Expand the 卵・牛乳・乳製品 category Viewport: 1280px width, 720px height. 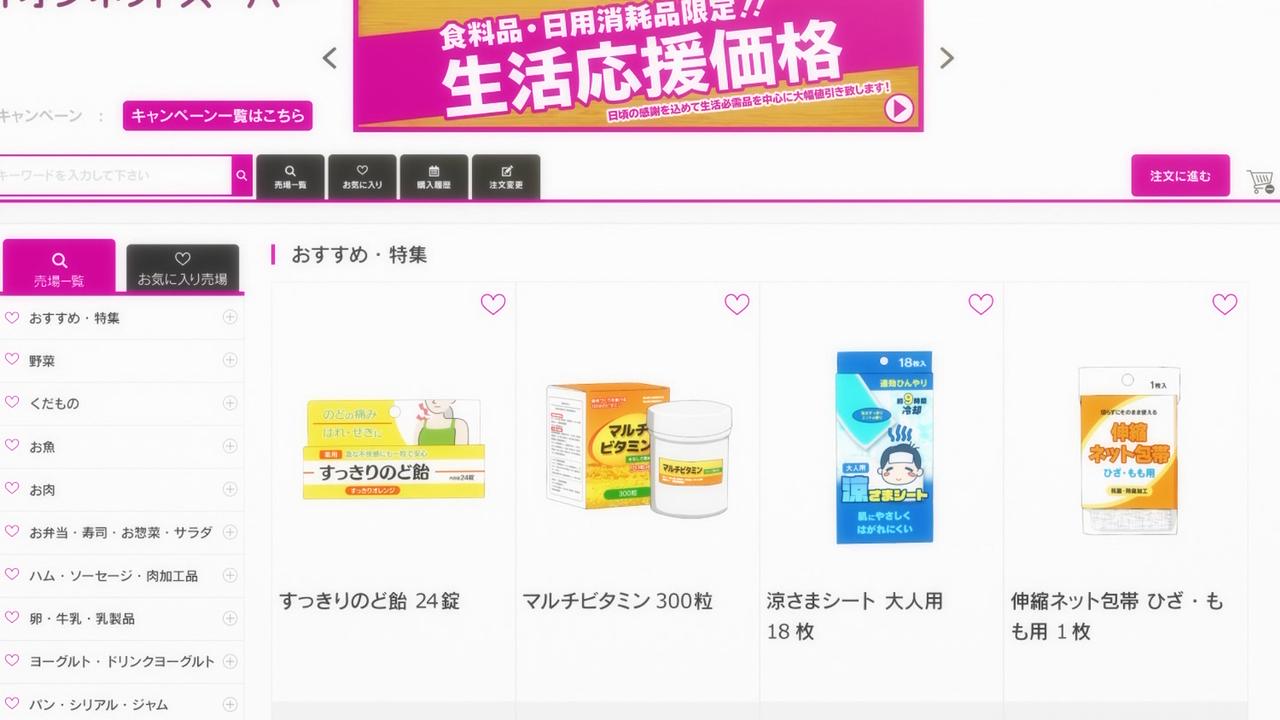pyautogui.click(x=230, y=618)
